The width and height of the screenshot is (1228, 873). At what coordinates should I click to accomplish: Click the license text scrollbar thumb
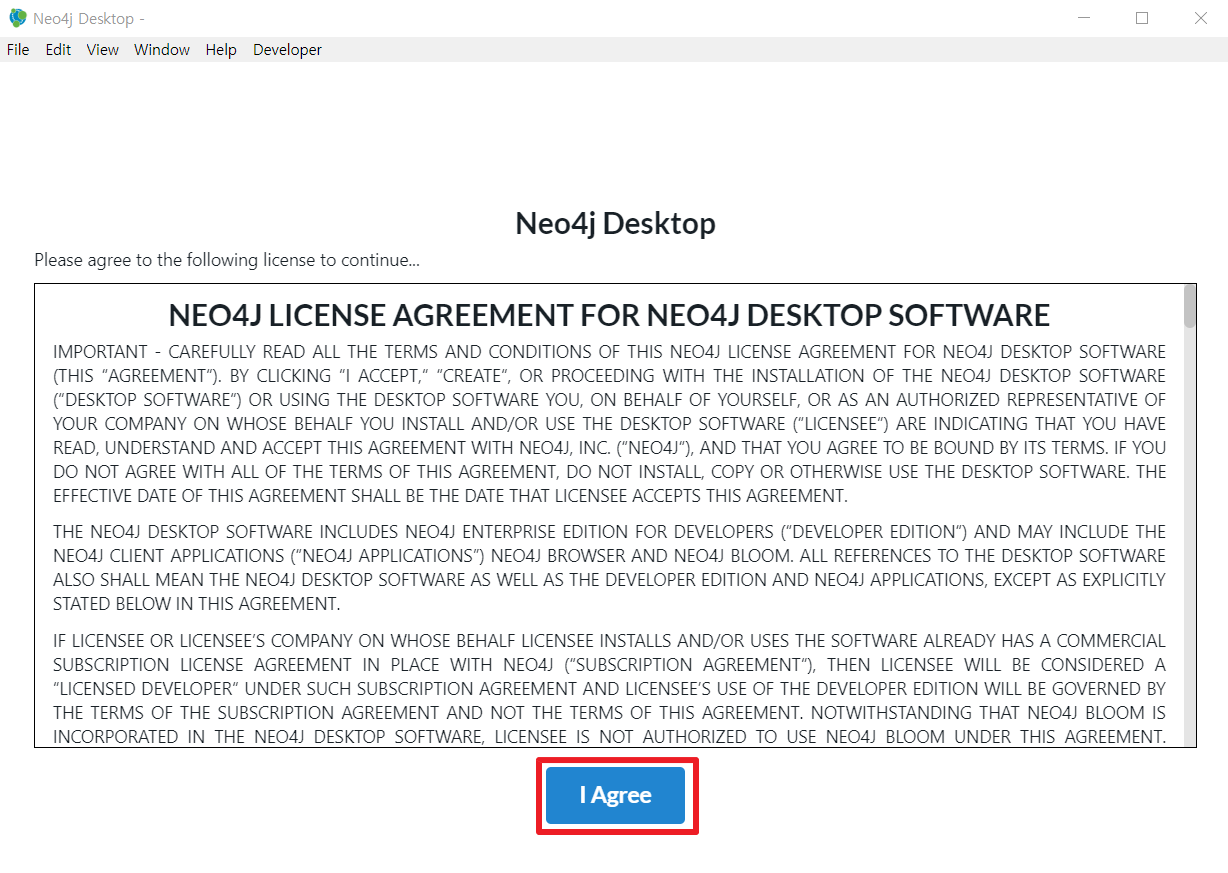click(x=1189, y=306)
